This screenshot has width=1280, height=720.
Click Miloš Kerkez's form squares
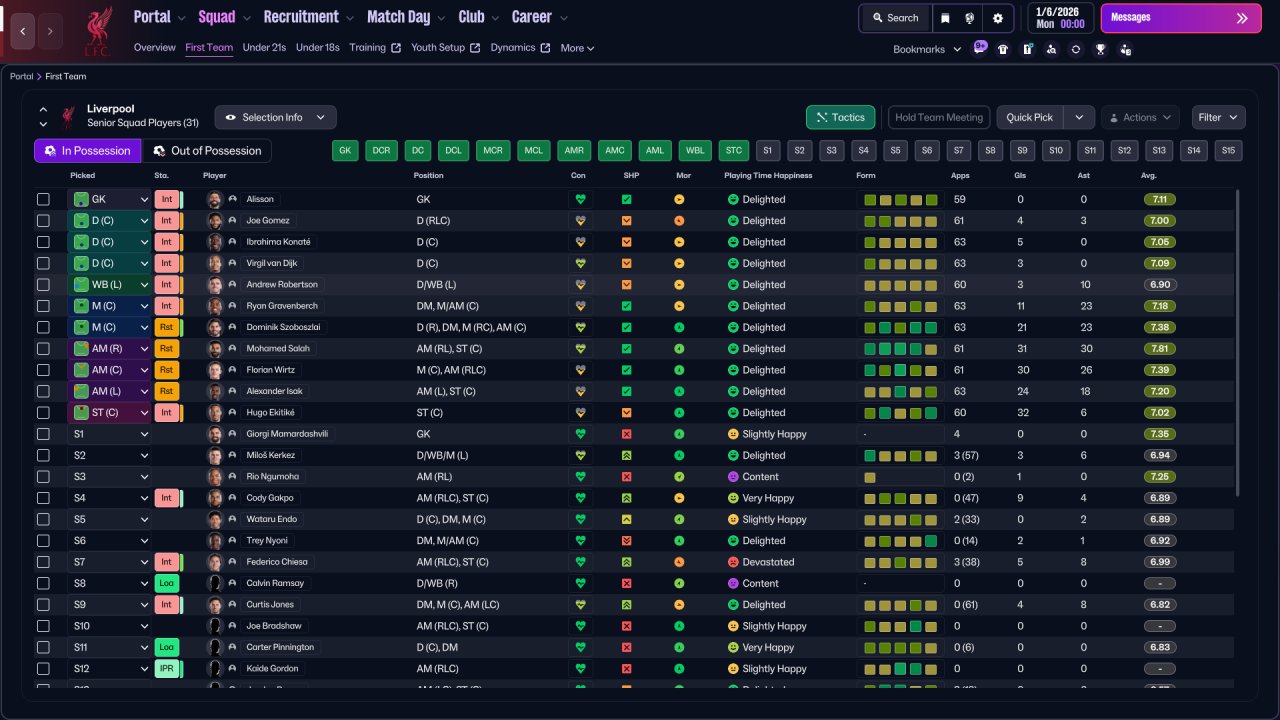(900, 455)
